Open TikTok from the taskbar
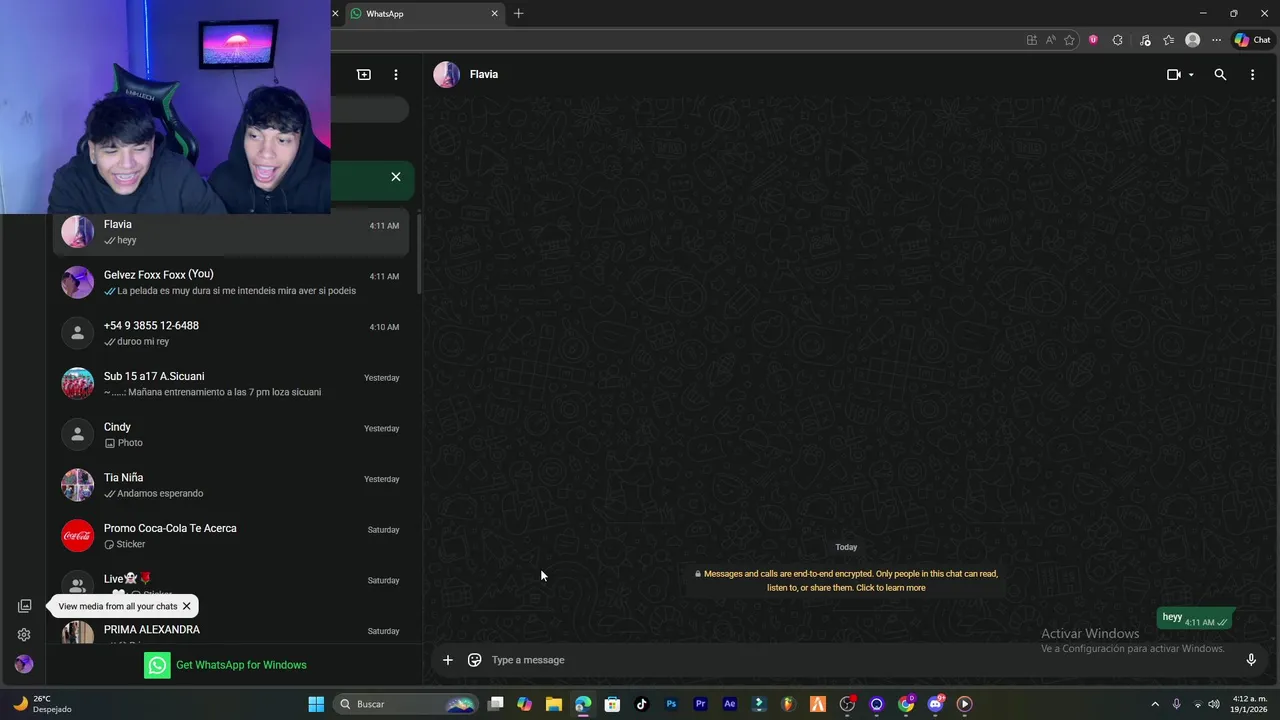This screenshot has height=720, width=1280. (642, 704)
